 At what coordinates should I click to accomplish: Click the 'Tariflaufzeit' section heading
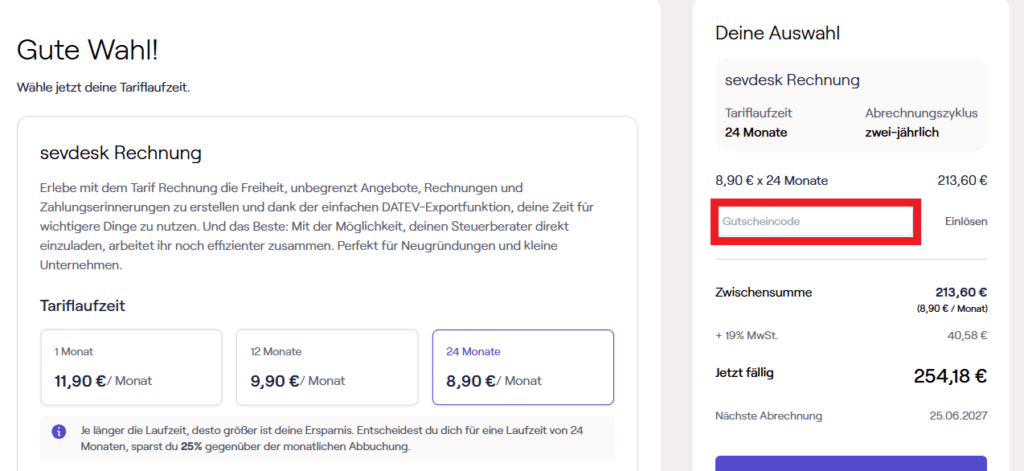(x=82, y=306)
